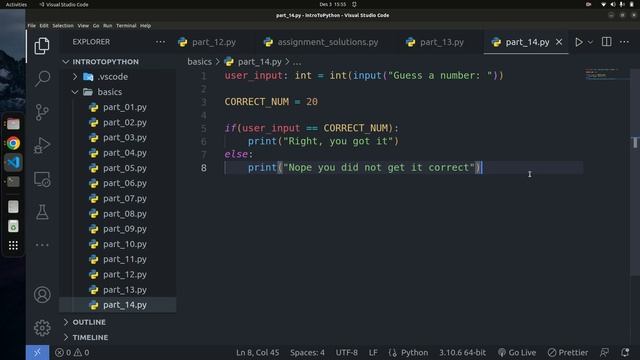Place cursor on CORRECT_NUM = 20 line
The width and height of the screenshot is (640, 360).
(x=271, y=102)
